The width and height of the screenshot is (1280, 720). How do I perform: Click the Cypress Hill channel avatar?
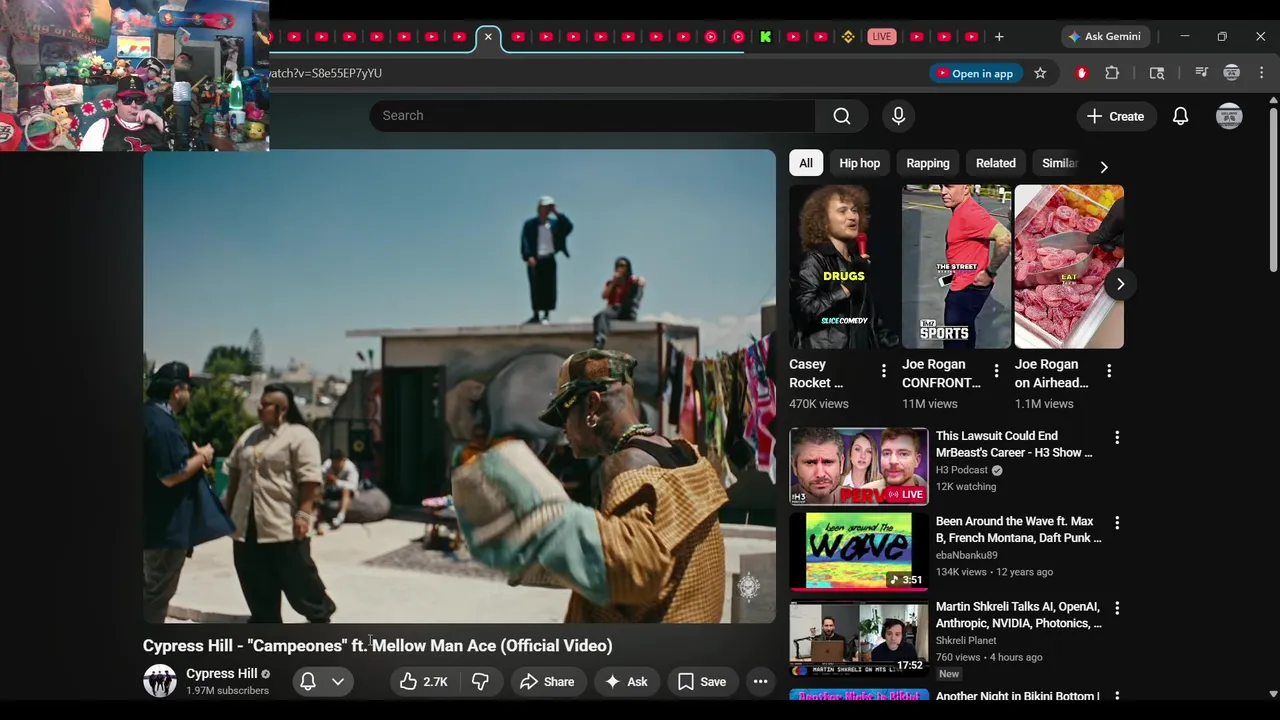[160, 681]
